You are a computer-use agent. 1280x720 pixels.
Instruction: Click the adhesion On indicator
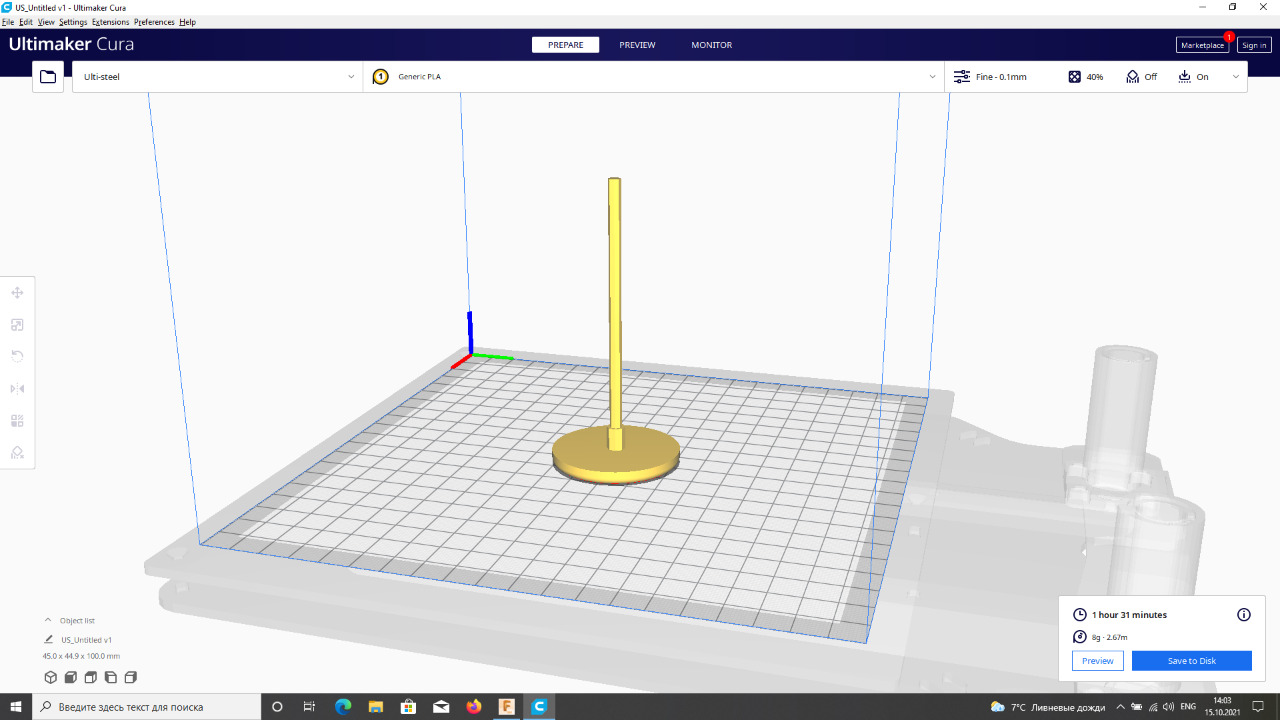pos(1193,77)
